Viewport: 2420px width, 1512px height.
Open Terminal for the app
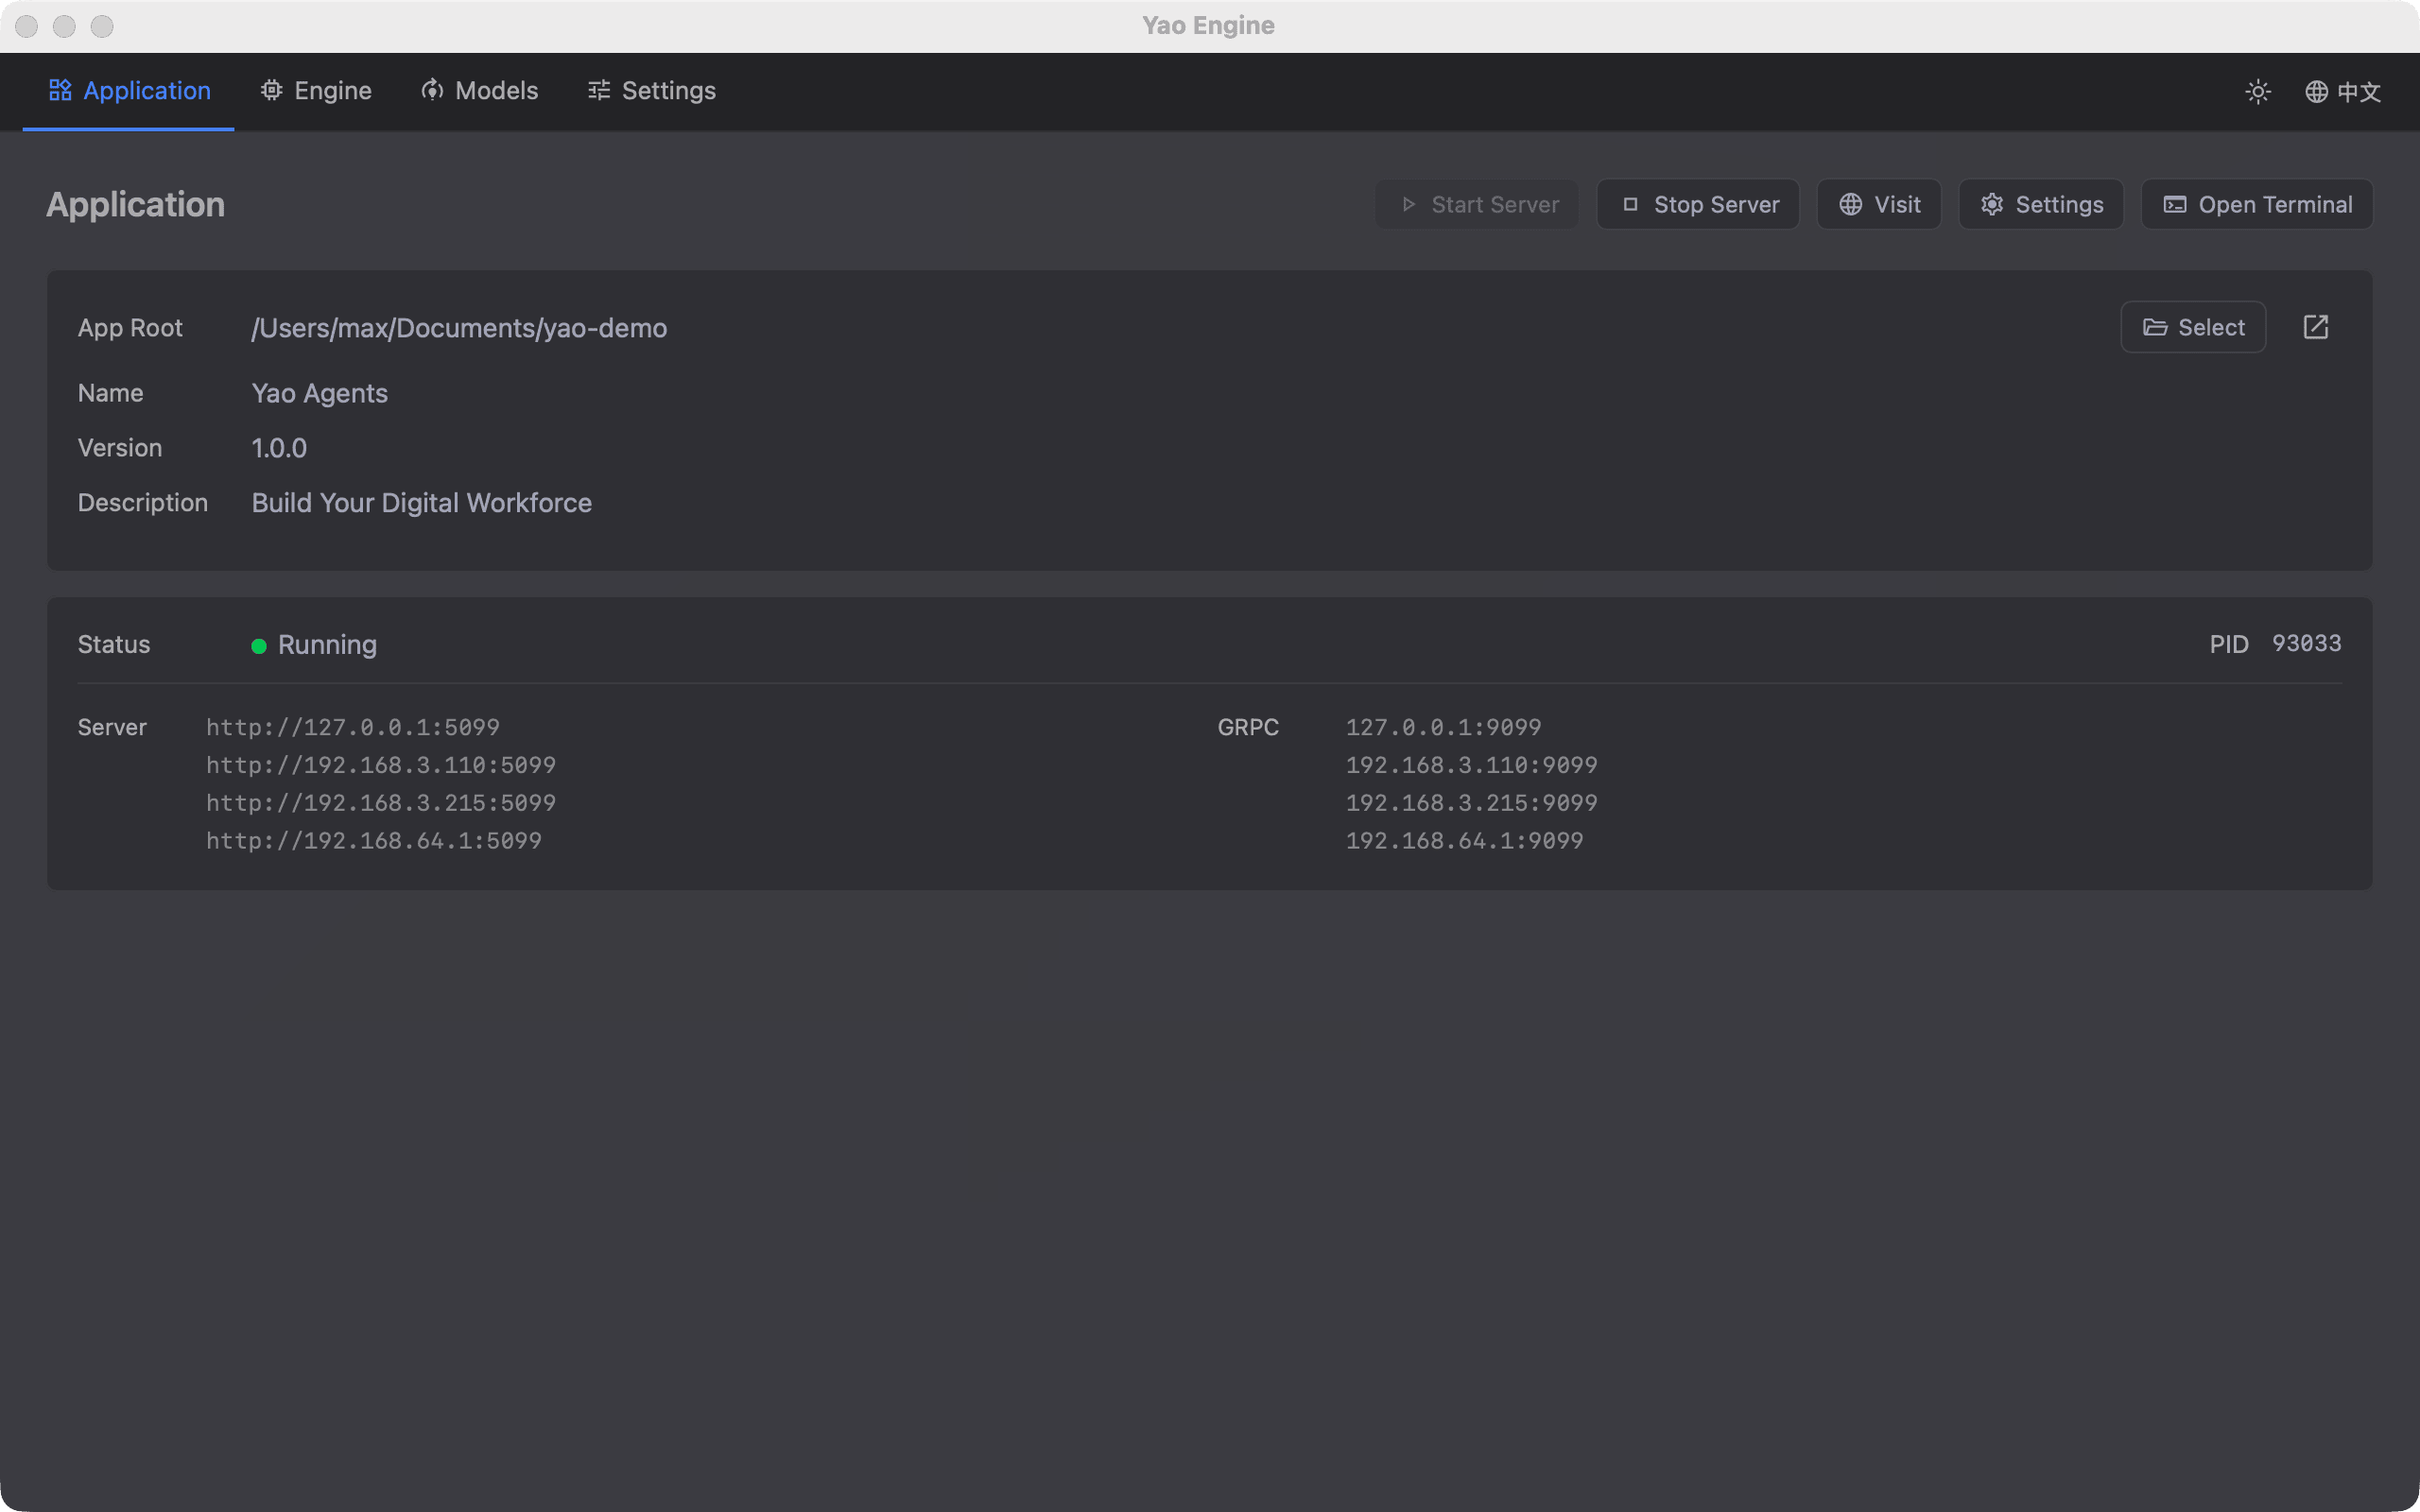click(x=2257, y=205)
